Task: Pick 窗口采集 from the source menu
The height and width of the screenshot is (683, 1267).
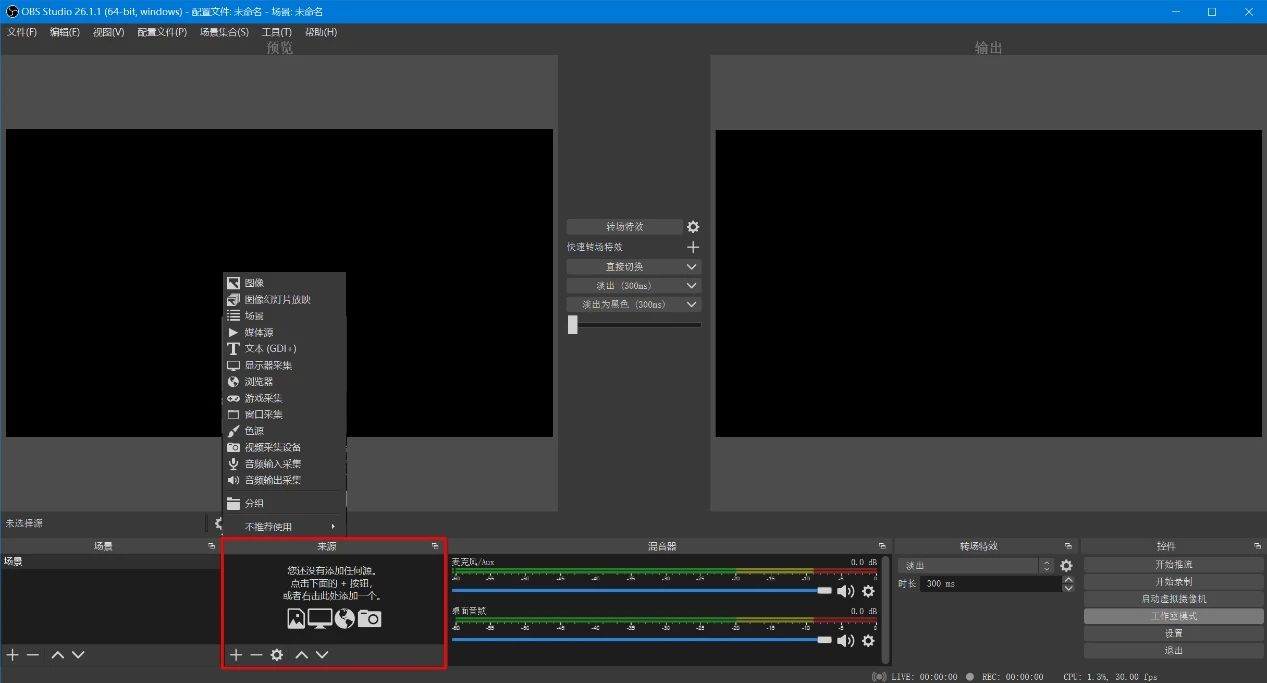Action: [x=284, y=414]
